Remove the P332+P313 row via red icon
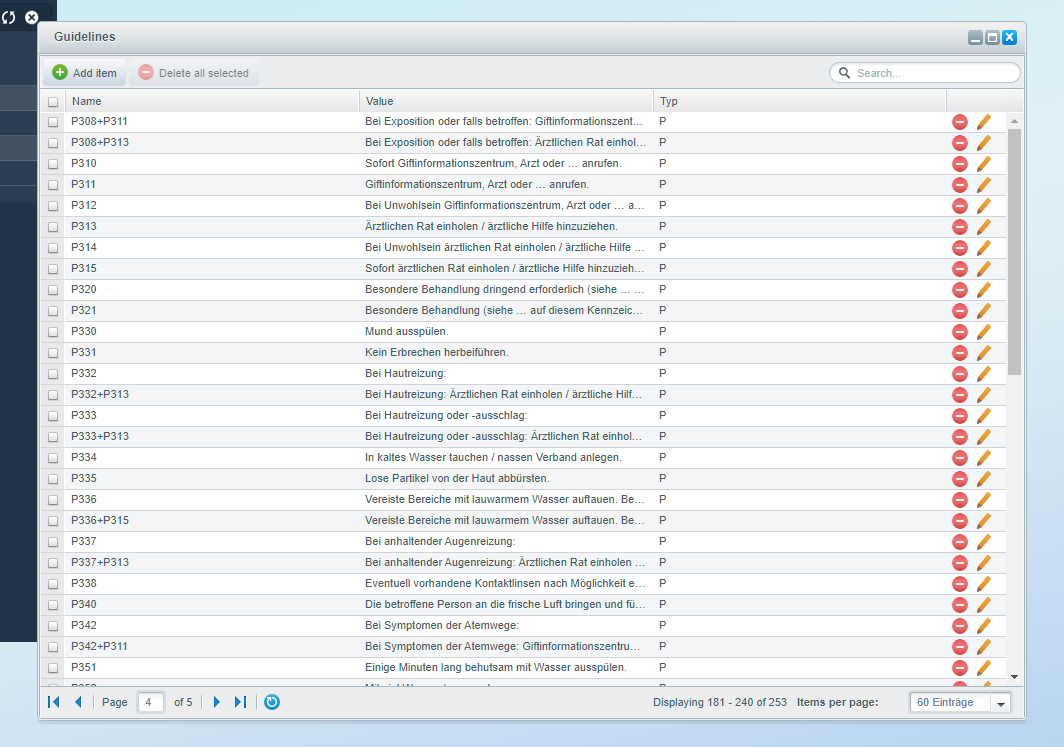The width and height of the screenshot is (1064, 747). pos(960,395)
